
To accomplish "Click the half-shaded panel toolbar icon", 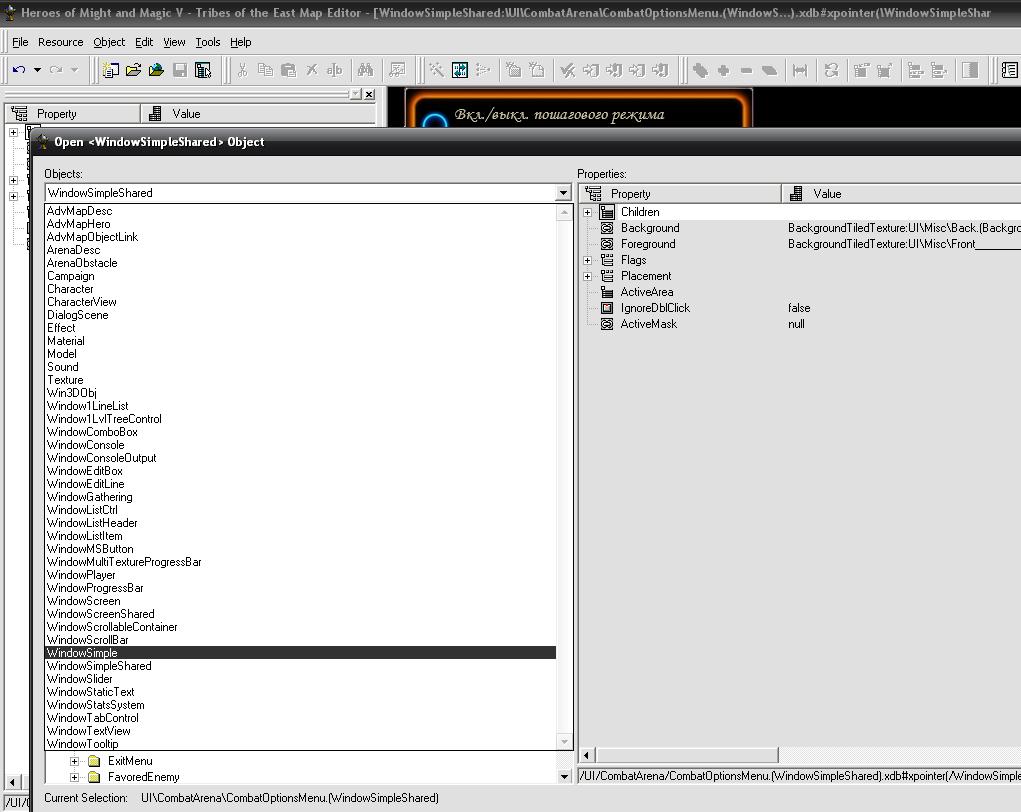I will (970, 70).
